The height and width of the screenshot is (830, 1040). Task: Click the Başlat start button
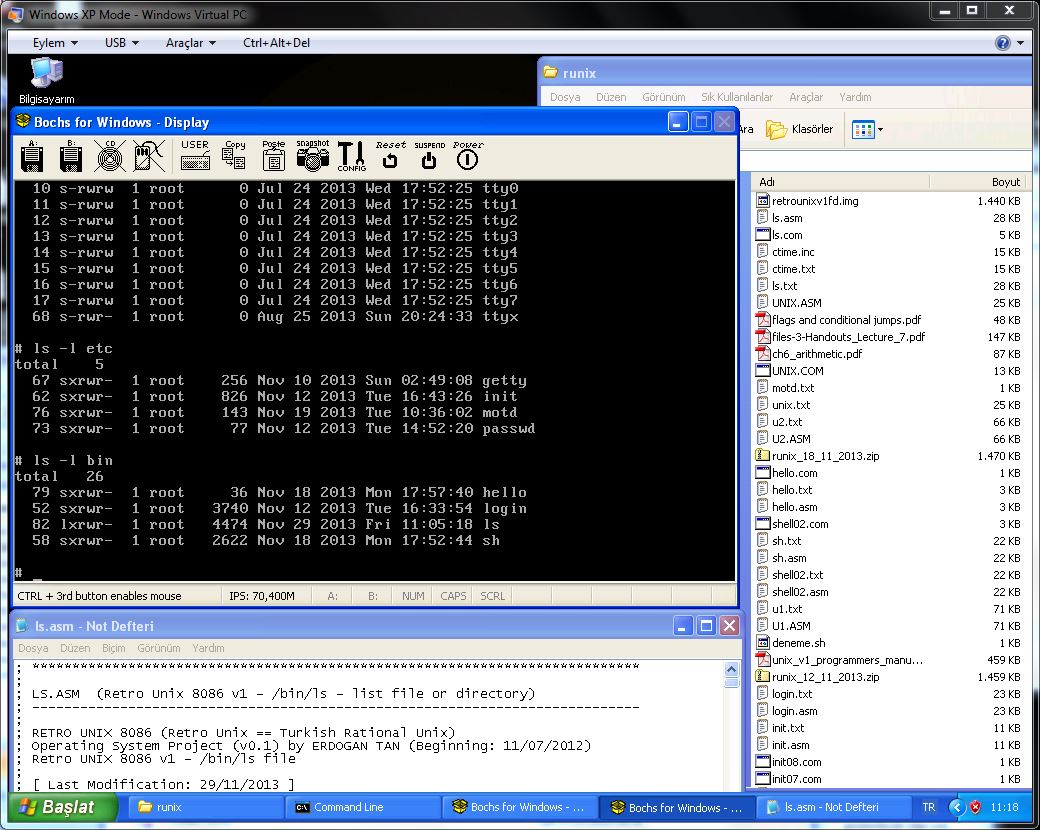(62, 807)
